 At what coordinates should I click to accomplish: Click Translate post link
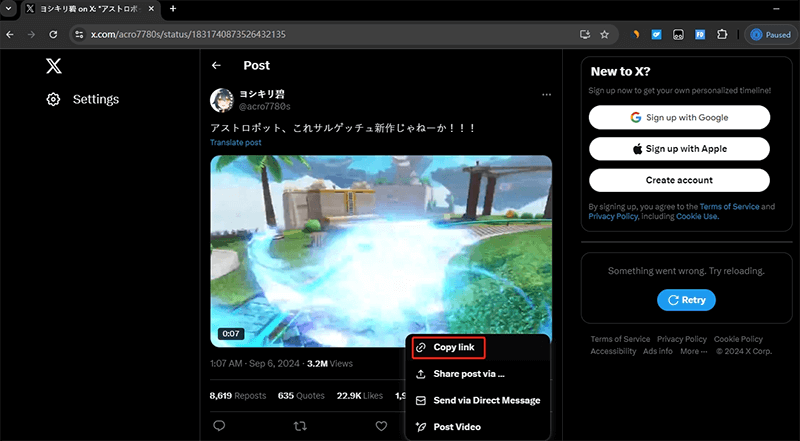236,142
